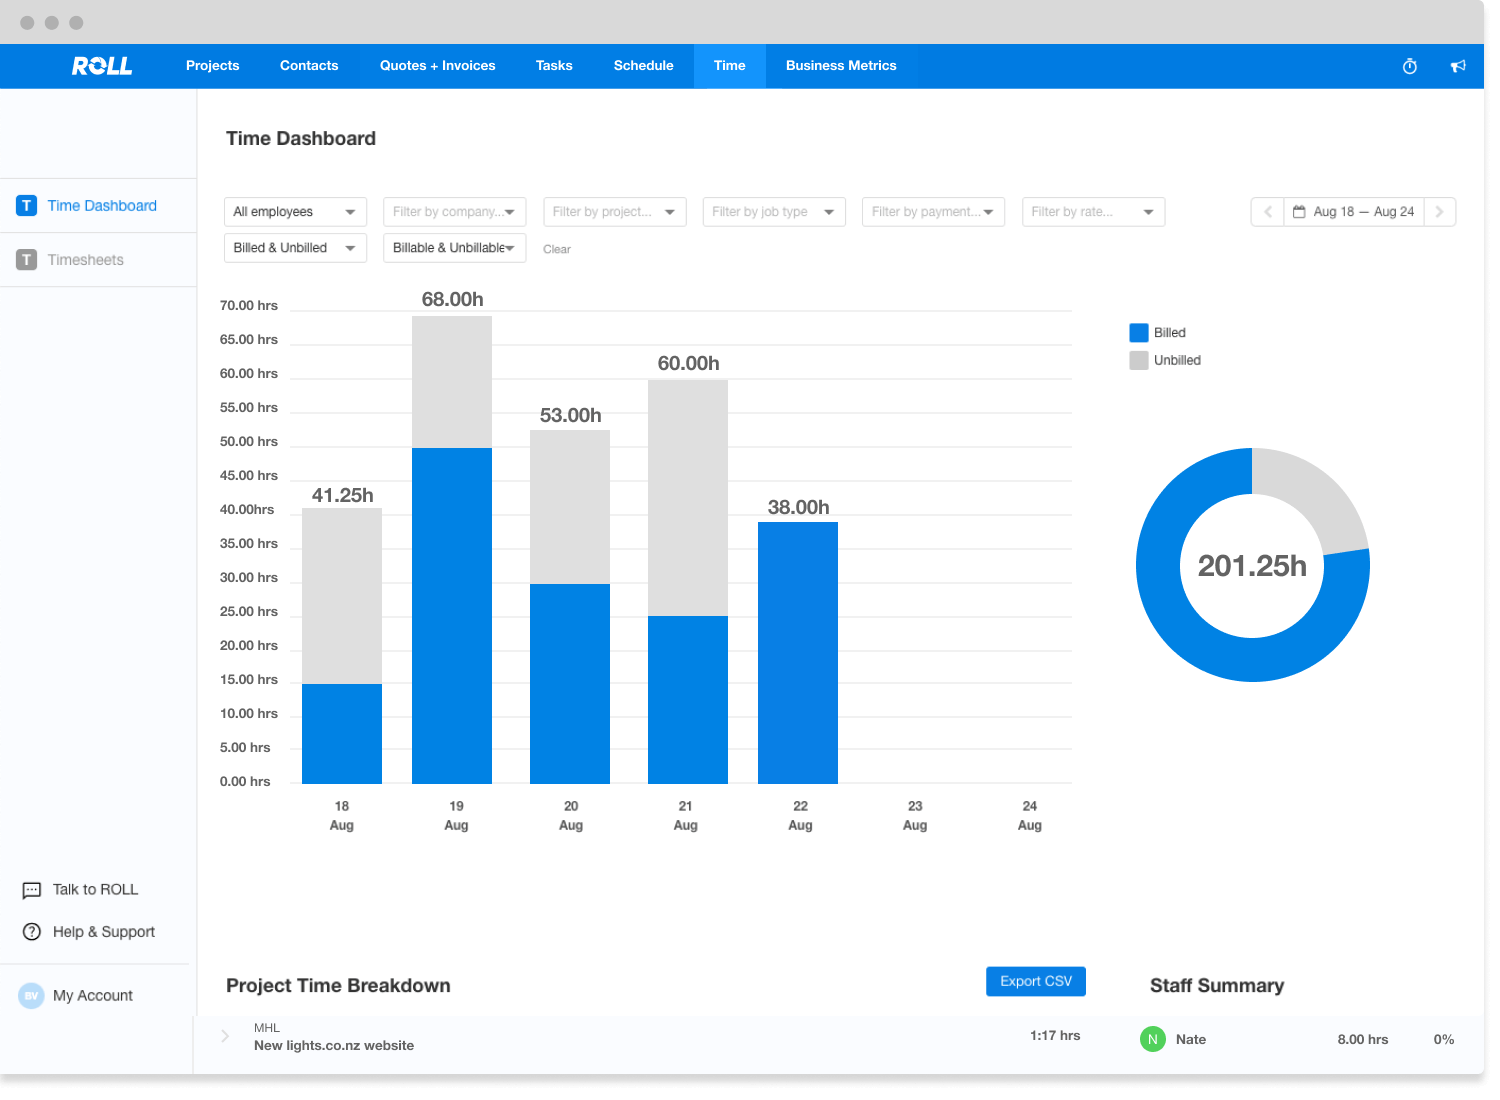This screenshot has width=1500, height=1100.
Task: Expand the MHL project row chevron
Action: pos(225,1036)
